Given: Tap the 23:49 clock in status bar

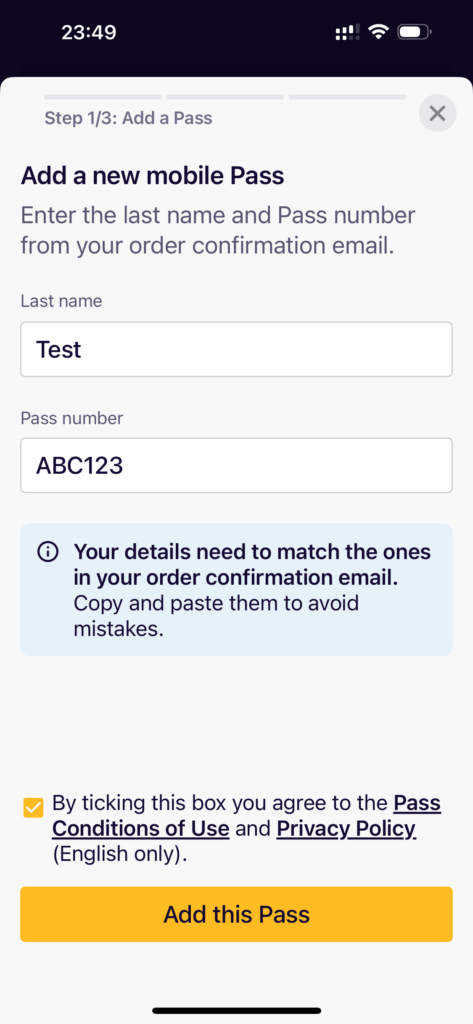Looking at the screenshot, I should pos(89,32).
